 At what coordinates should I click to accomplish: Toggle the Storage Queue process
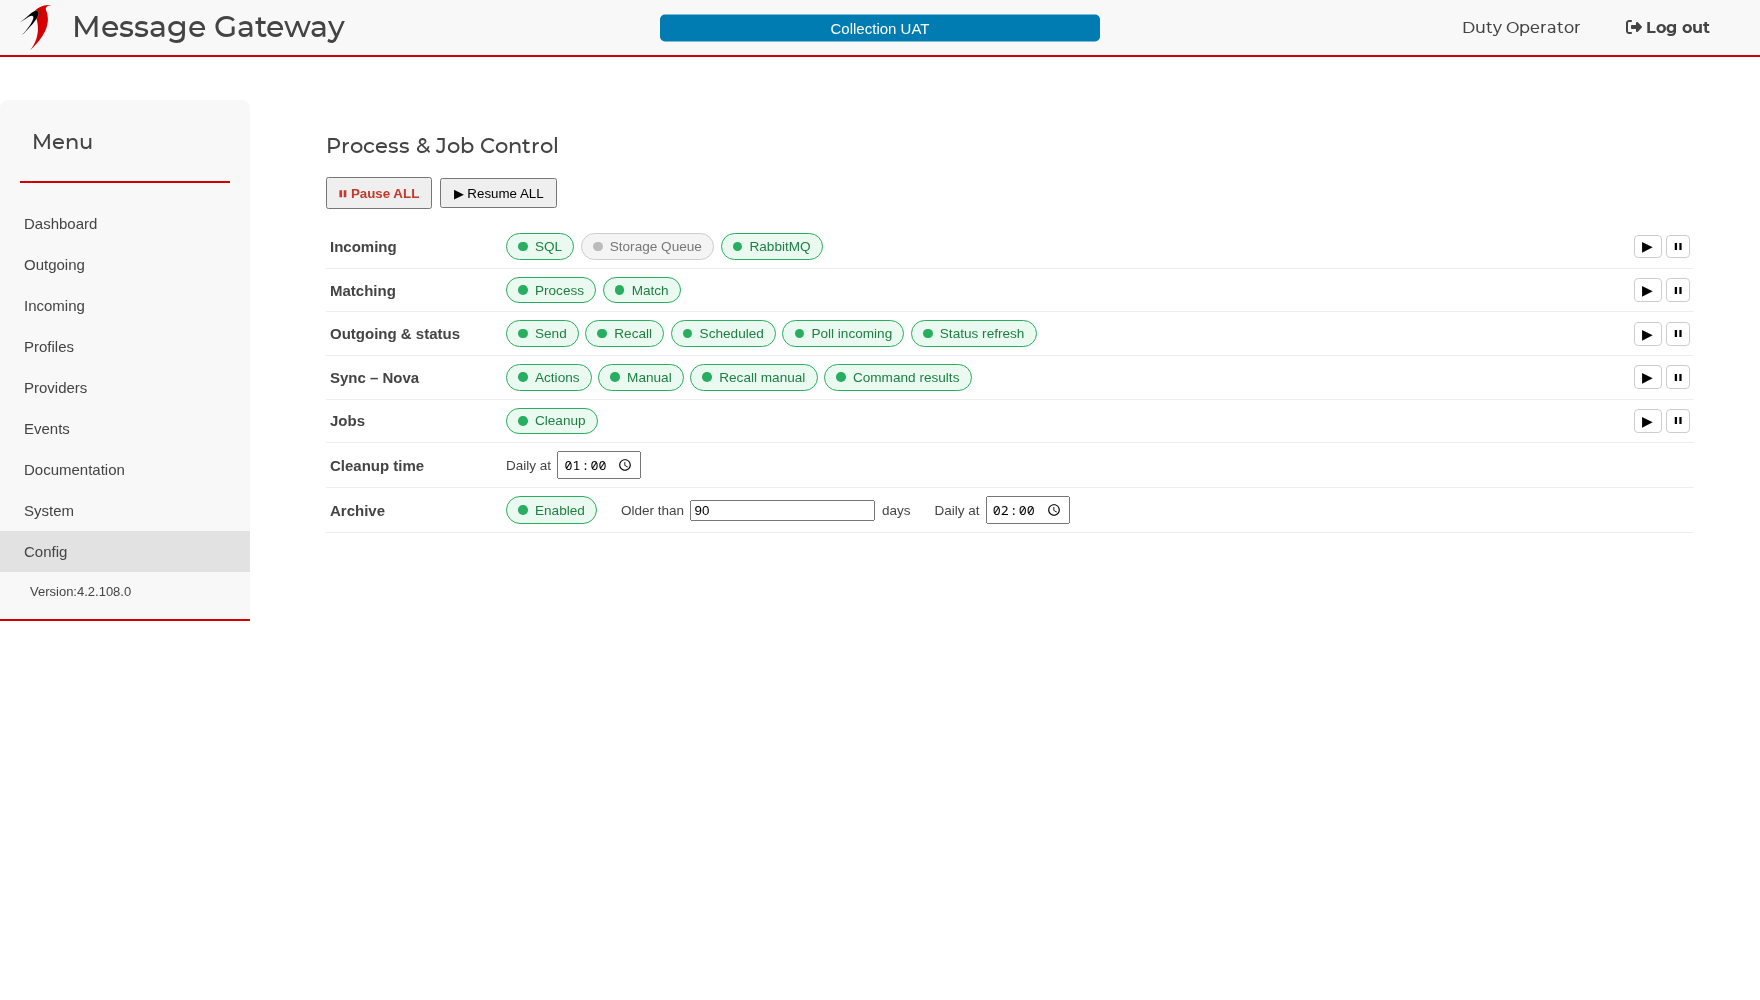(x=647, y=247)
